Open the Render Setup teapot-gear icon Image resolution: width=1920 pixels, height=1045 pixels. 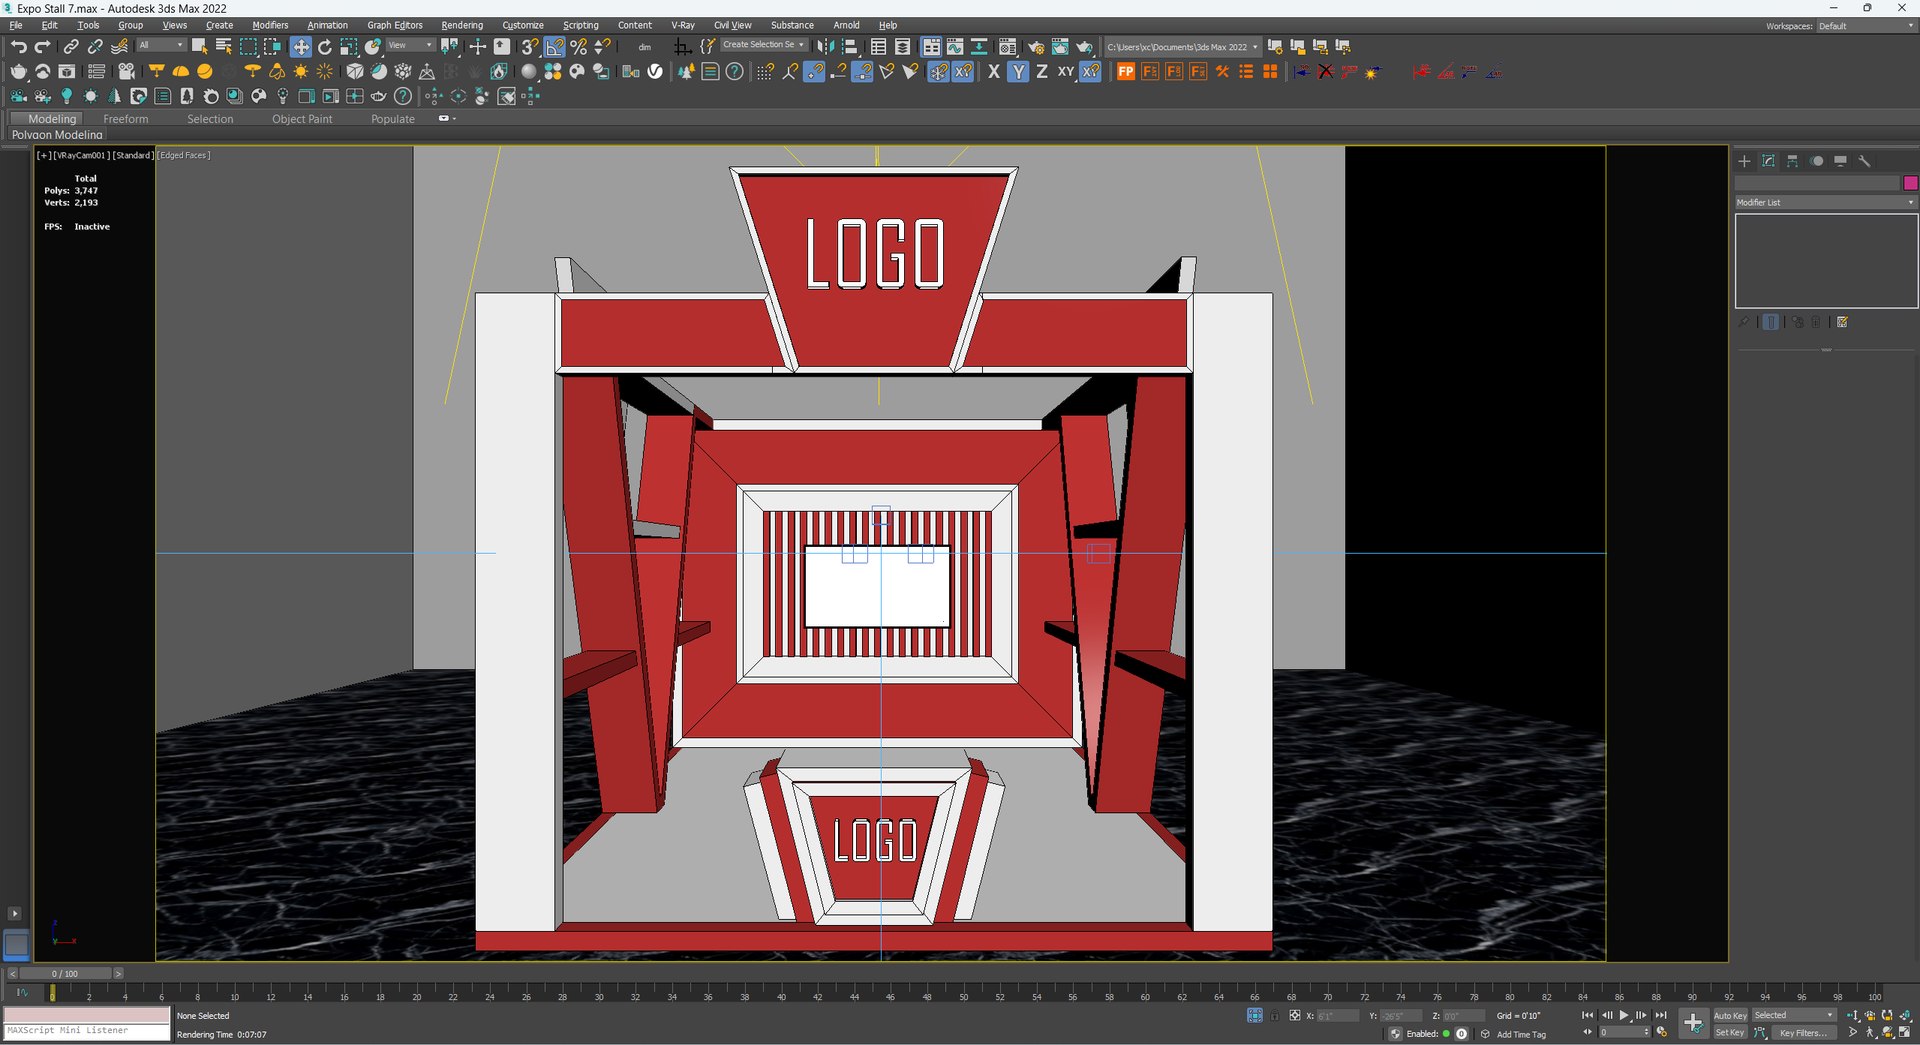[1036, 47]
